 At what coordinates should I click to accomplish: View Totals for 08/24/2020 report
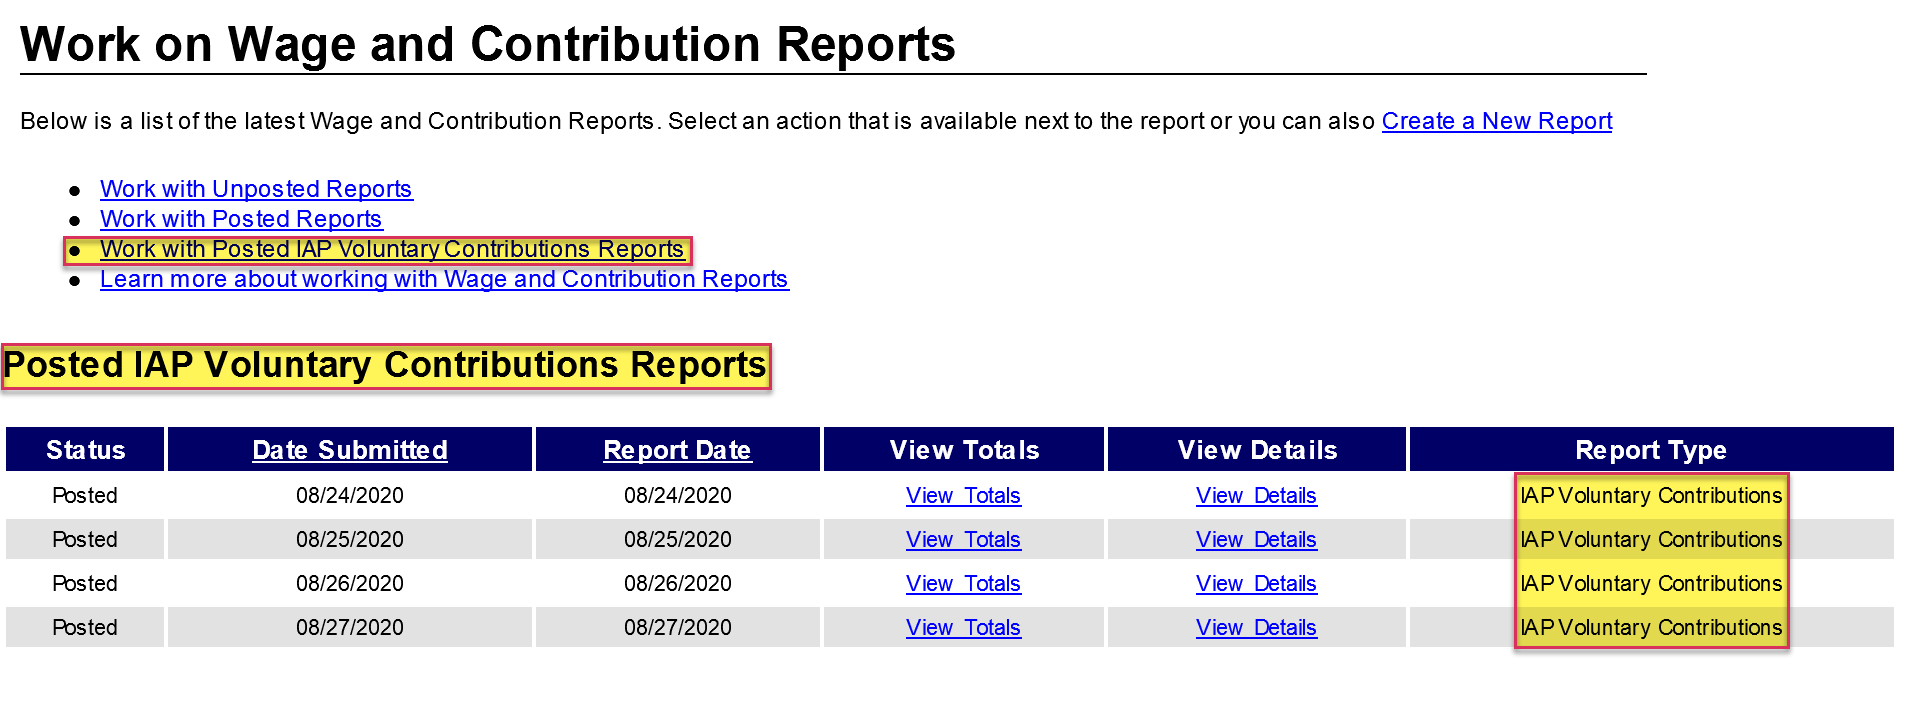(963, 496)
